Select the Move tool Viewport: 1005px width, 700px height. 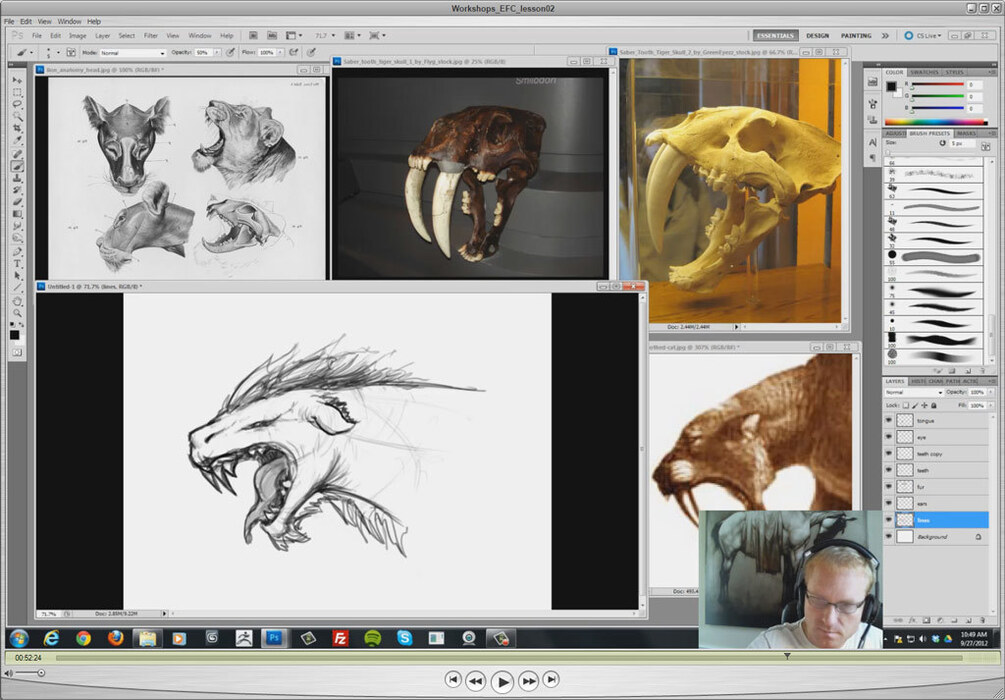17,80
